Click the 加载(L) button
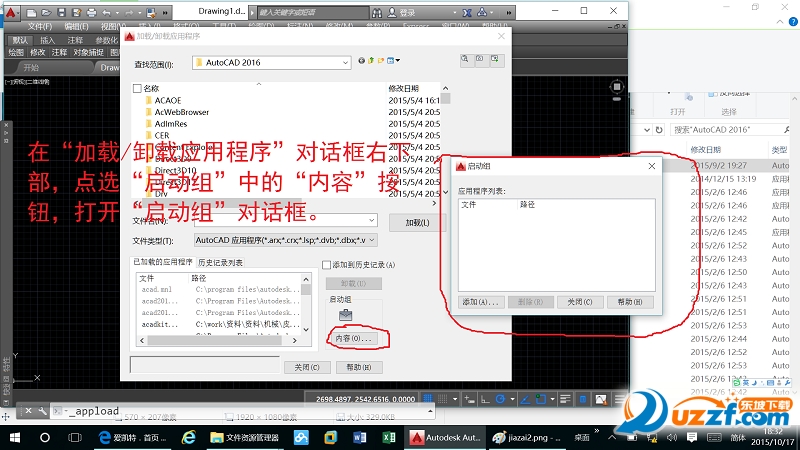Screen dimensions: 800x450 pyautogui.click(x=417, y=222)
